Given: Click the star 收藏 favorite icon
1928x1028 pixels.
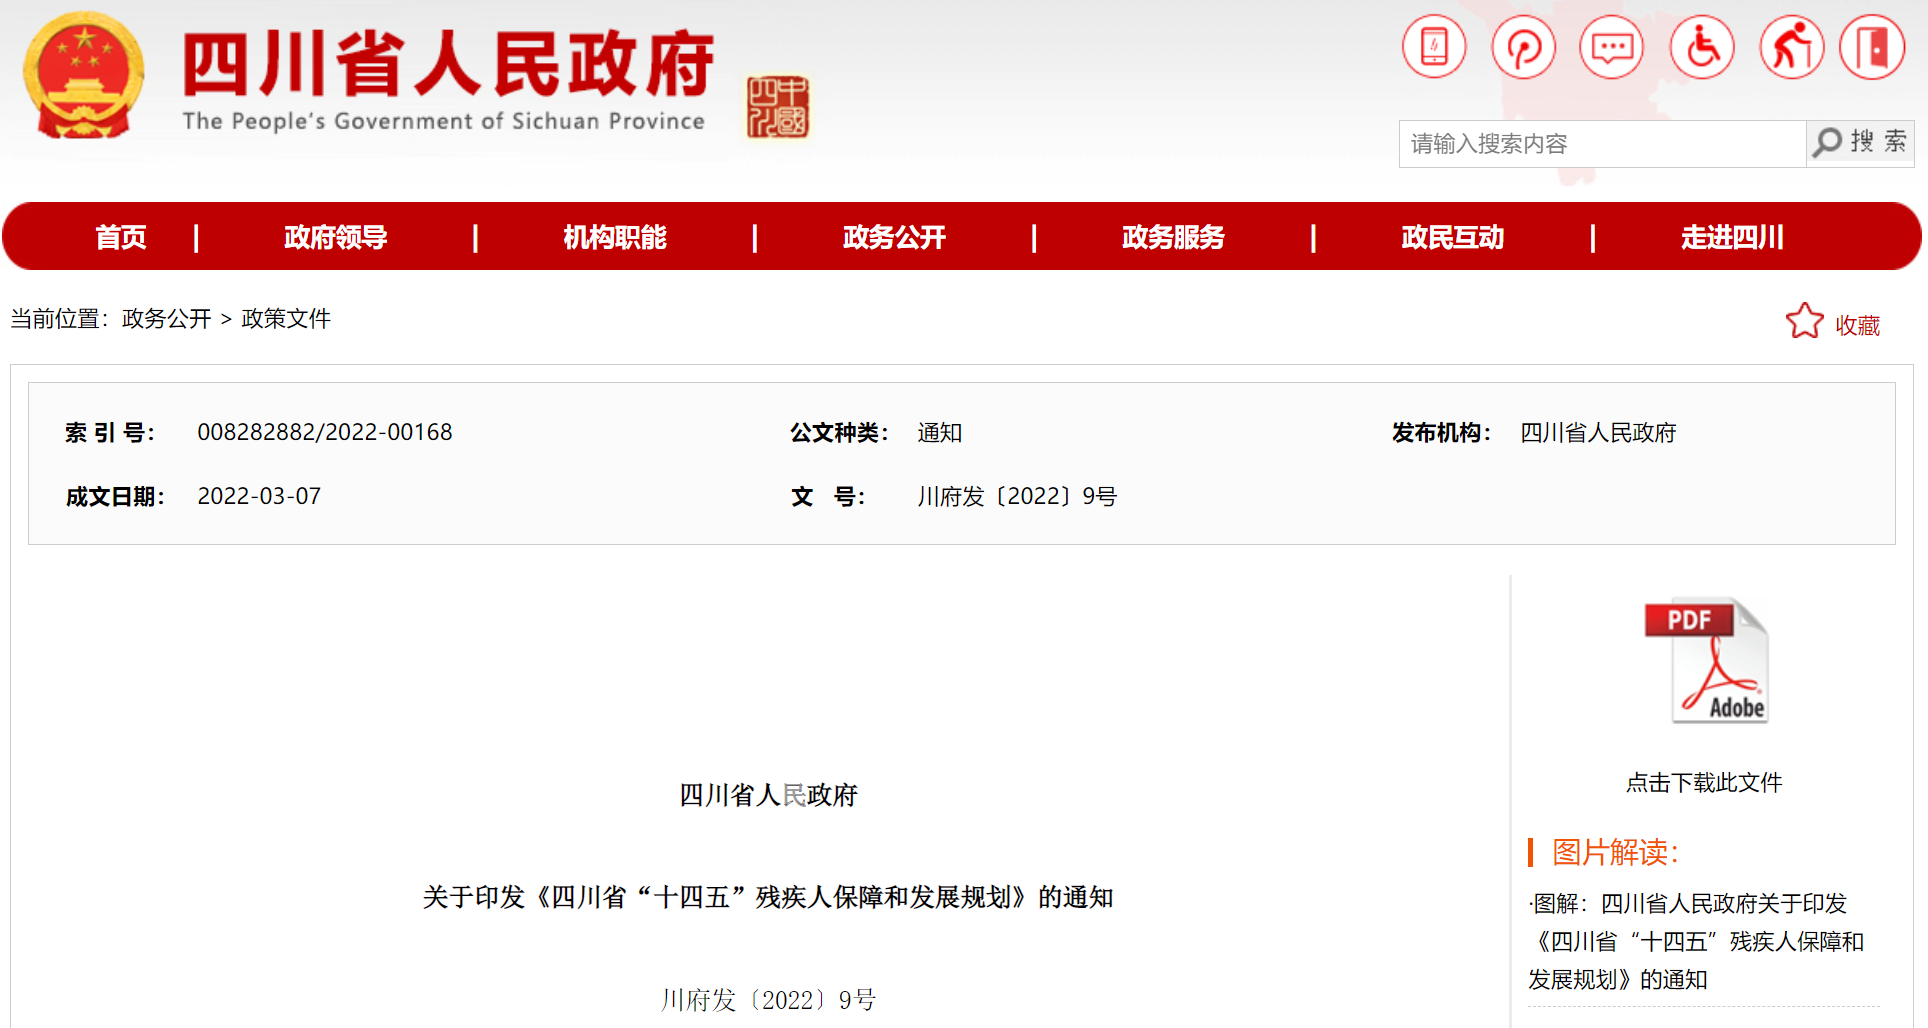Looking at the screenshot, I should click(1804, 322).
